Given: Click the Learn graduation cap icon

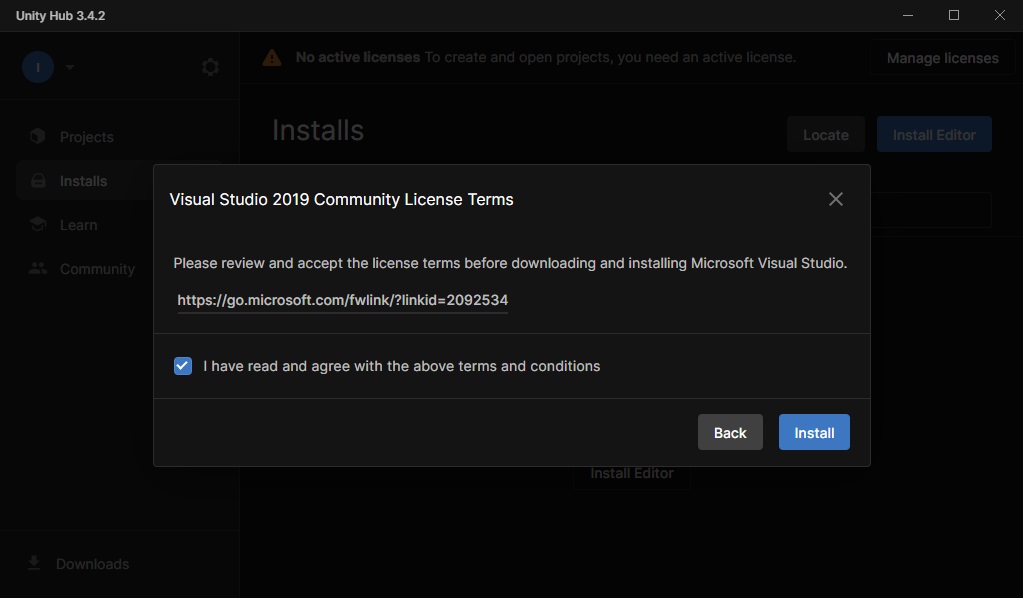Looking at the screenshot, I should (x=38, y=224).
